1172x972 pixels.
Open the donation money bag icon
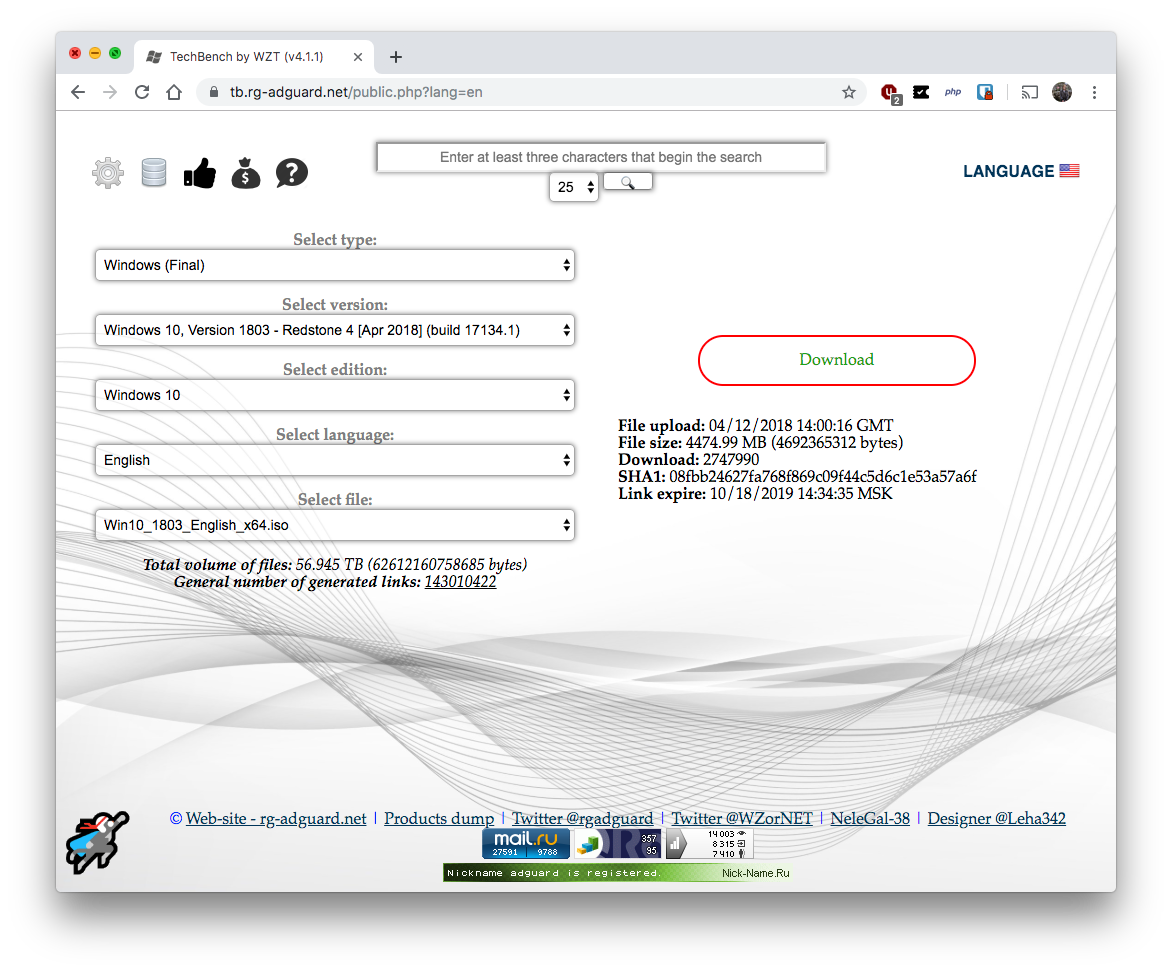pos(245,172)
